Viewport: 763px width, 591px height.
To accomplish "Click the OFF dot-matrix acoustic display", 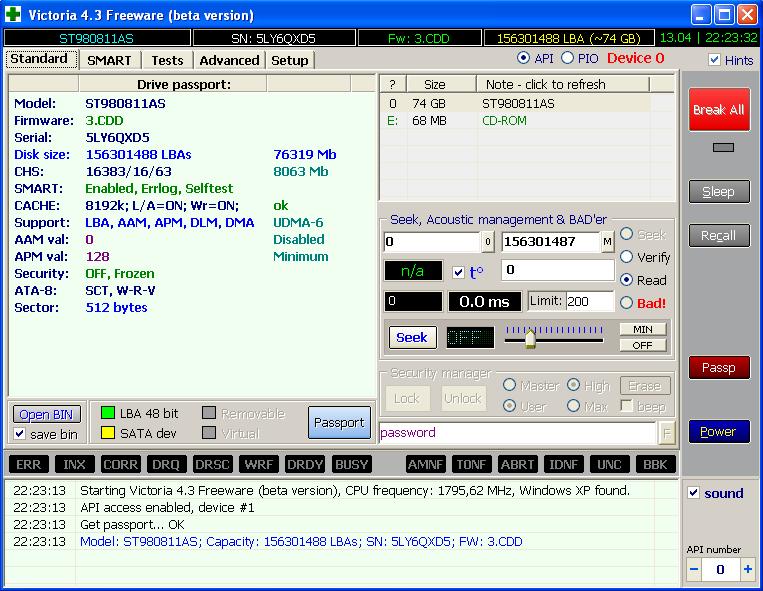I will (470, 337).
